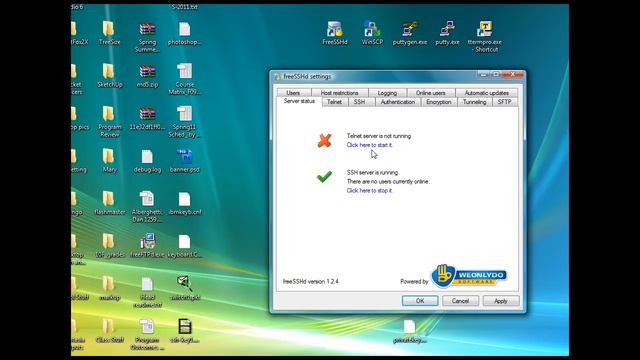Click 'SSH server is running.' text

373,173
